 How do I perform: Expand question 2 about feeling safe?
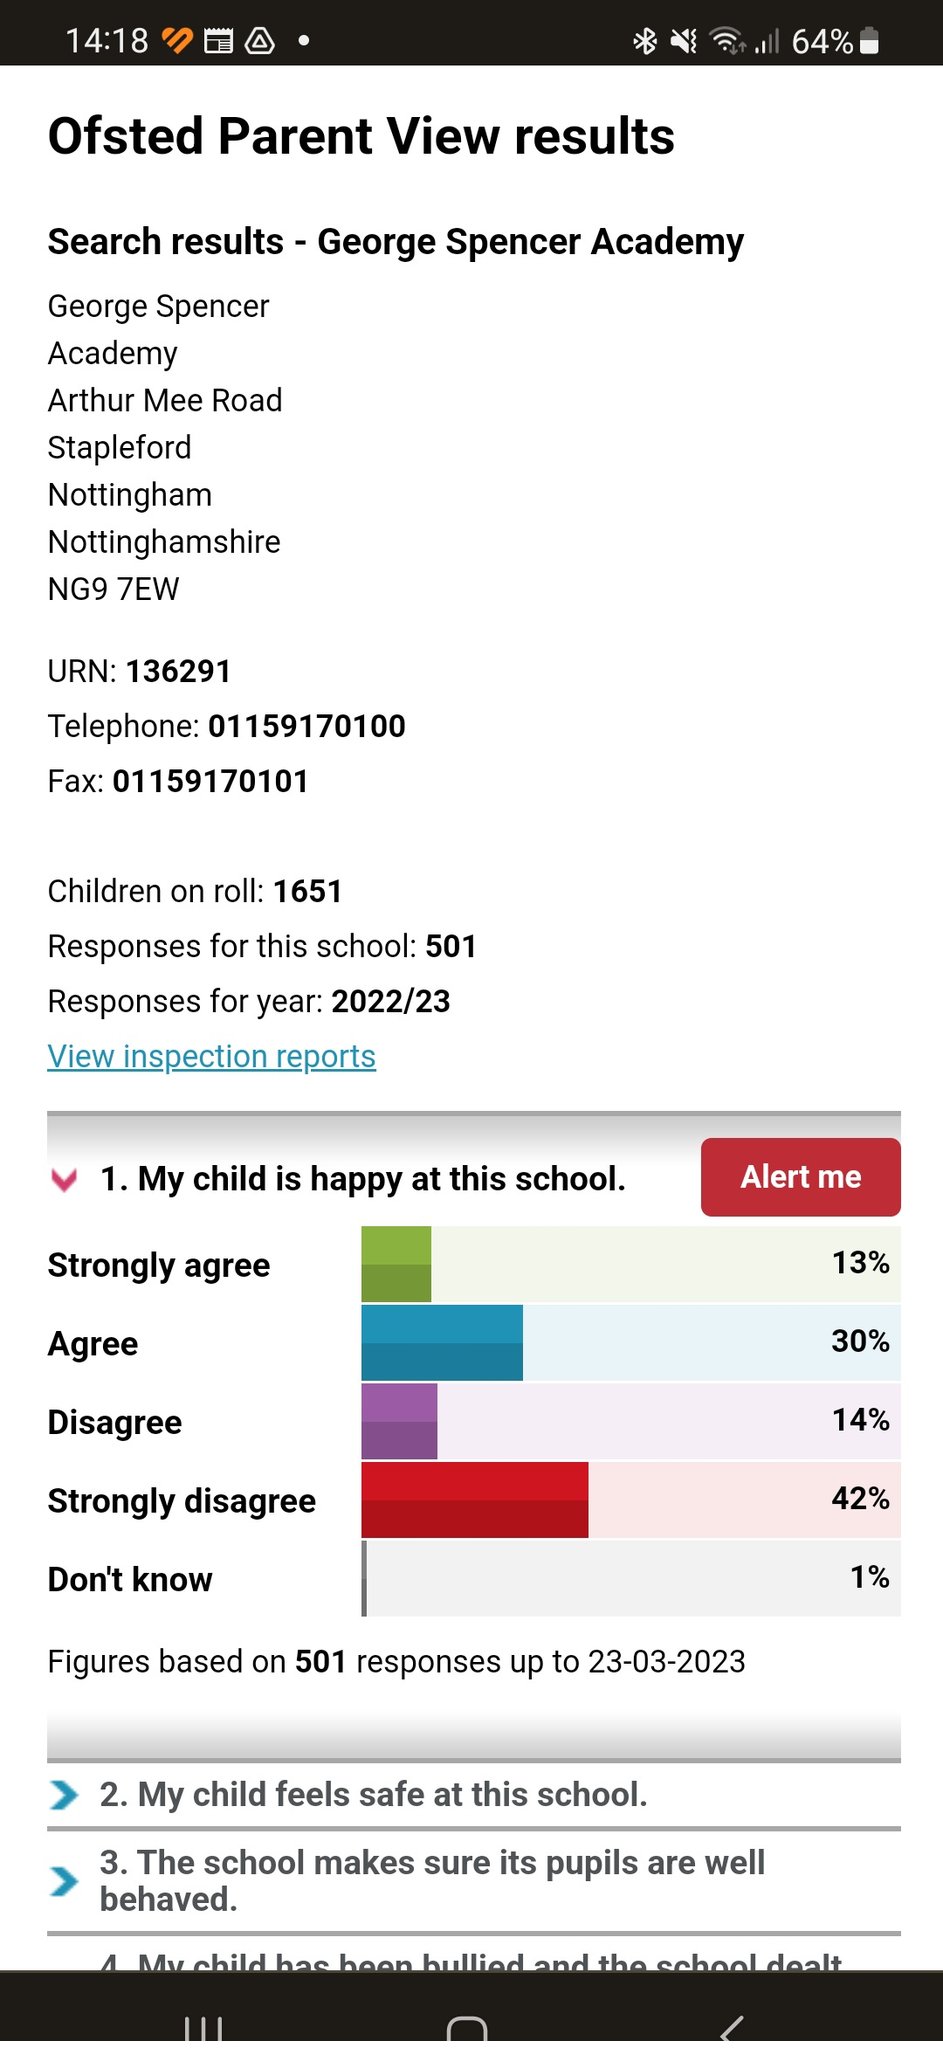(x=374, y=1795)
